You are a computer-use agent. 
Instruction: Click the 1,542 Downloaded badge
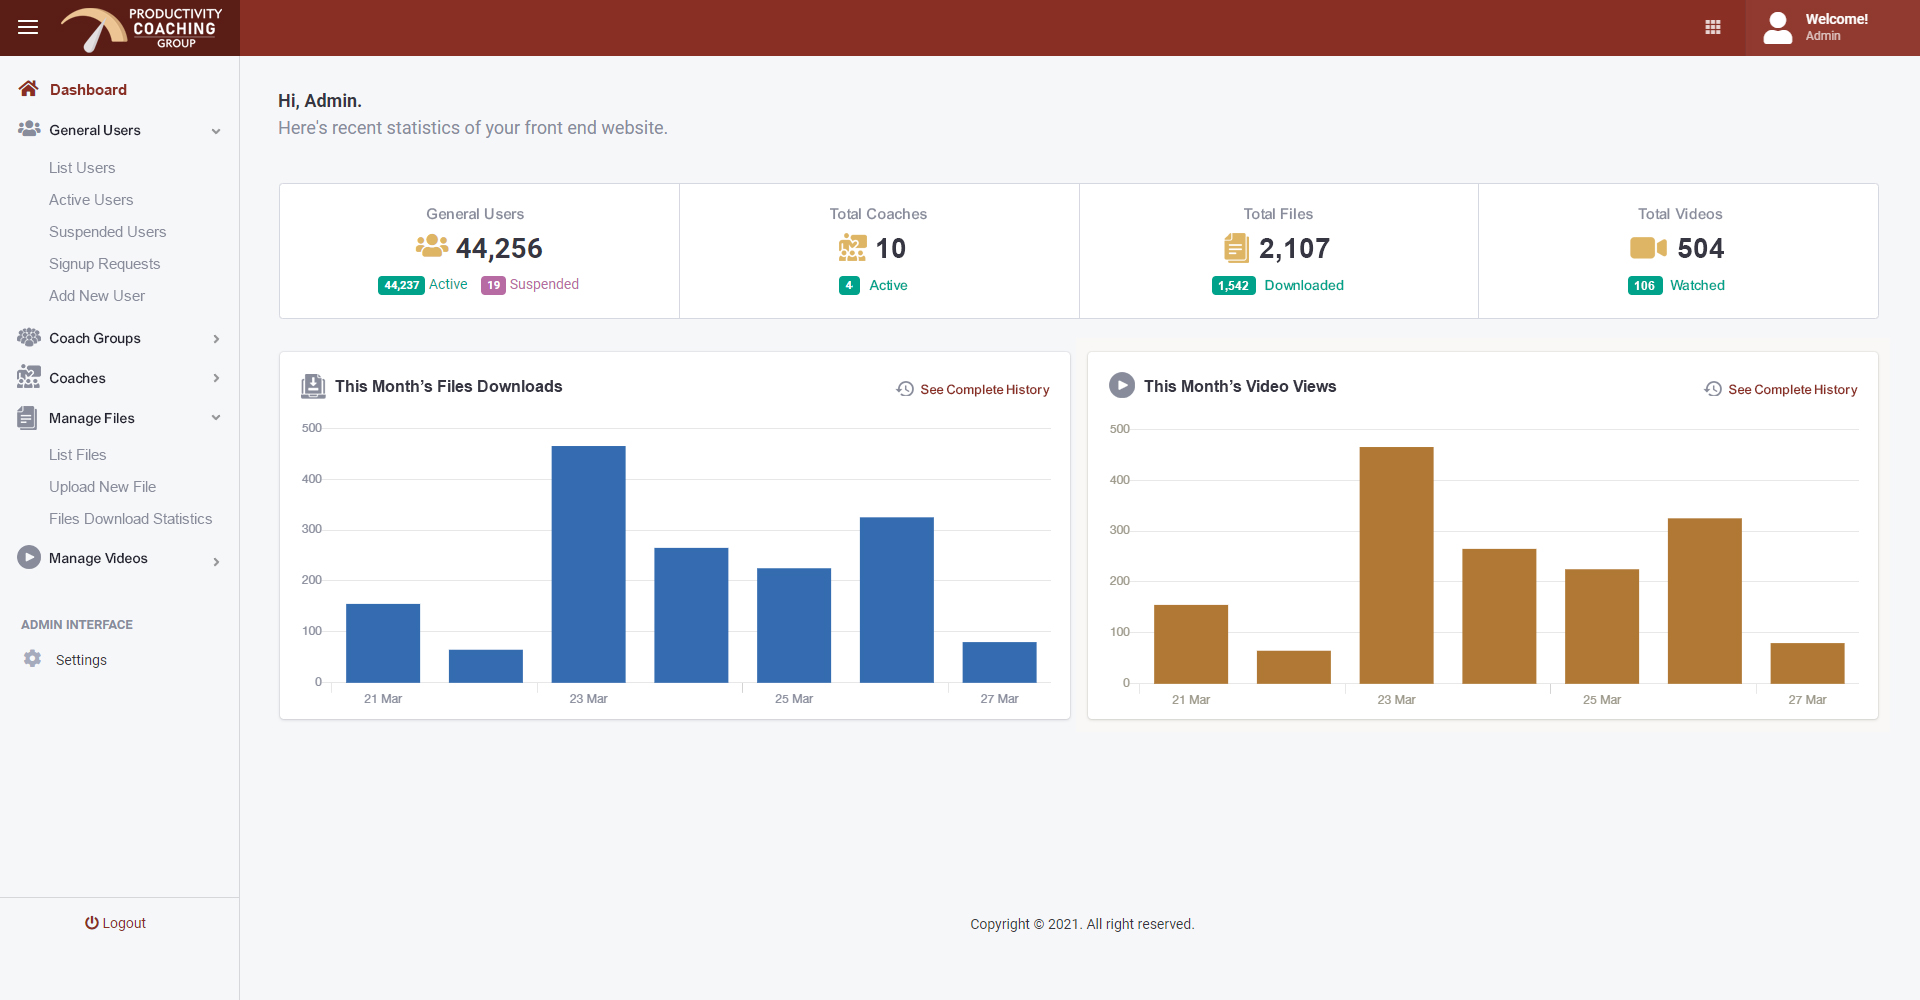coord(1233,285)
